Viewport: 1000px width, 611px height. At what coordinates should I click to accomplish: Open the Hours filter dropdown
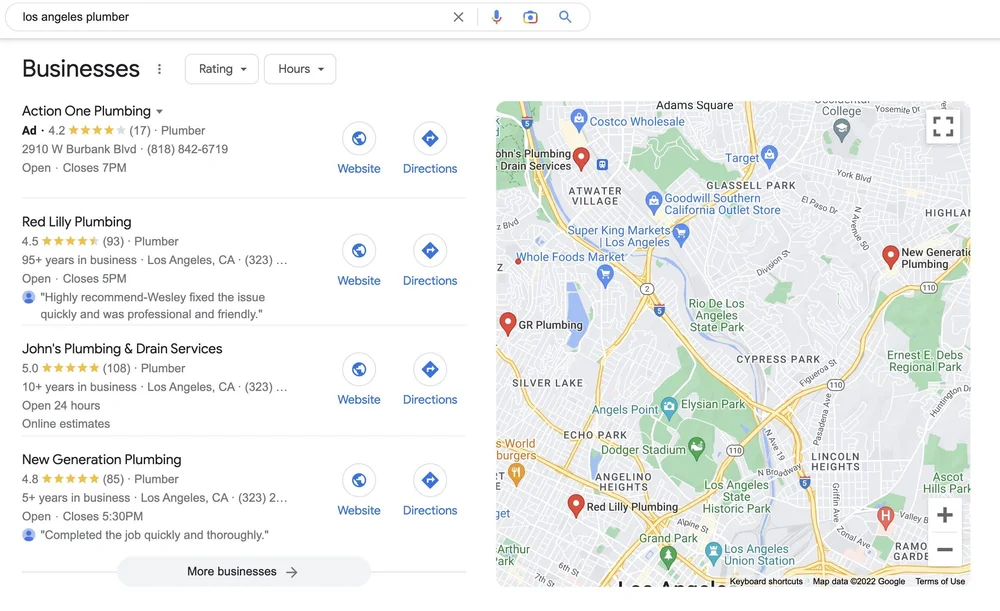tap(300, 69)
